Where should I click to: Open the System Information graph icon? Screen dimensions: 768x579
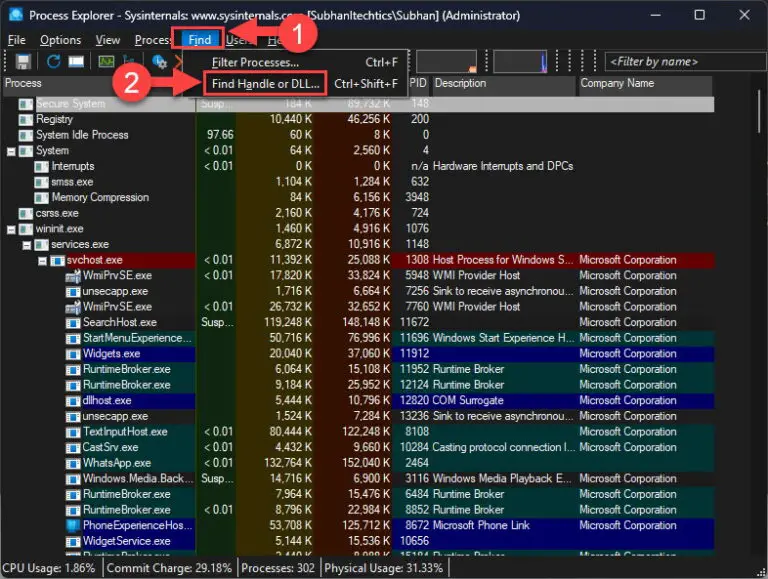[105, 62]
